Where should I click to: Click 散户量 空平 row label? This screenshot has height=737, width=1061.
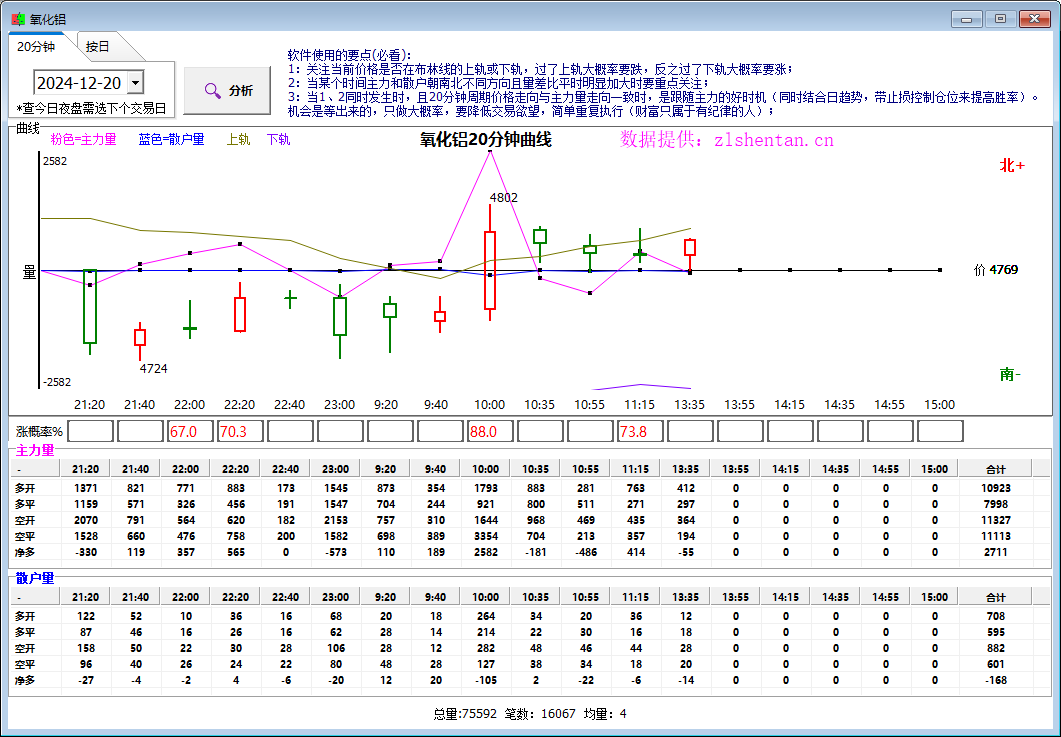click(25, 665)
